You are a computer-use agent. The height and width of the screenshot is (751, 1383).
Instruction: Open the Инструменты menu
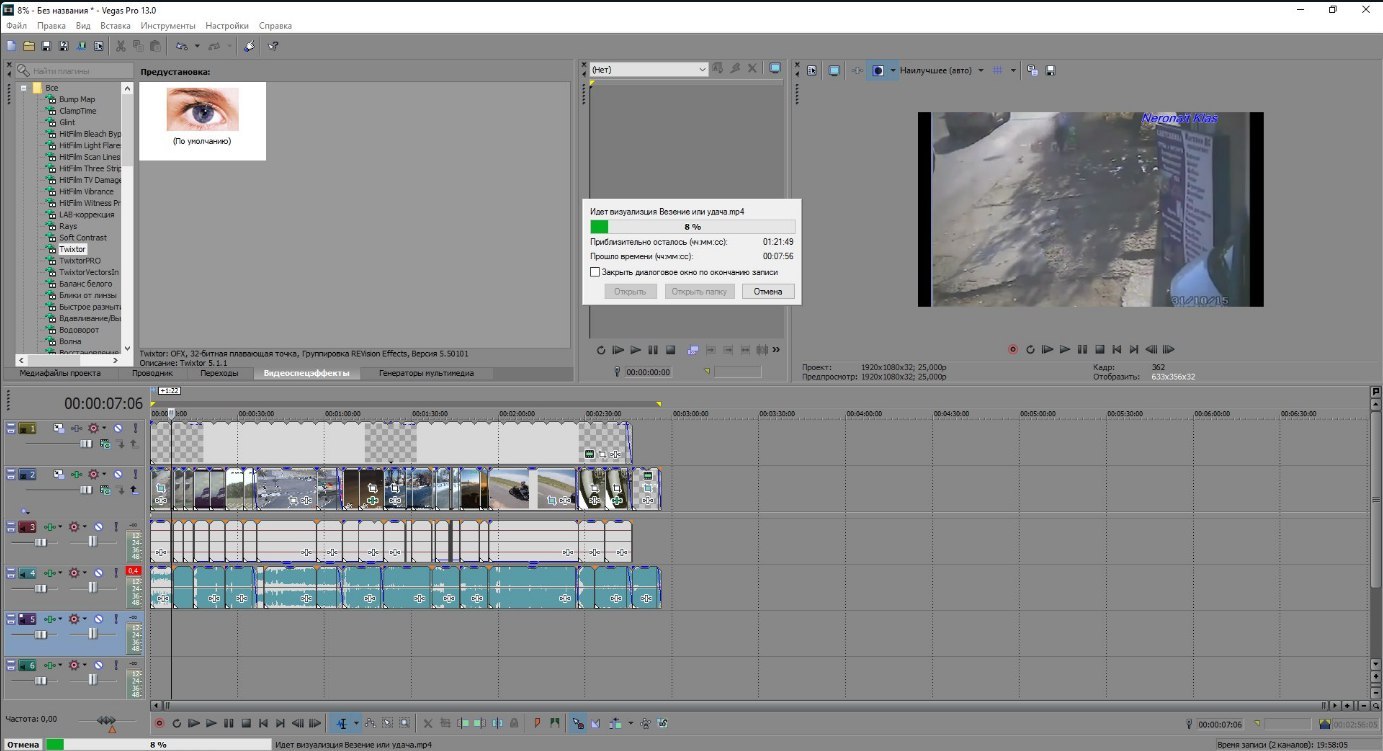point(168,25)
